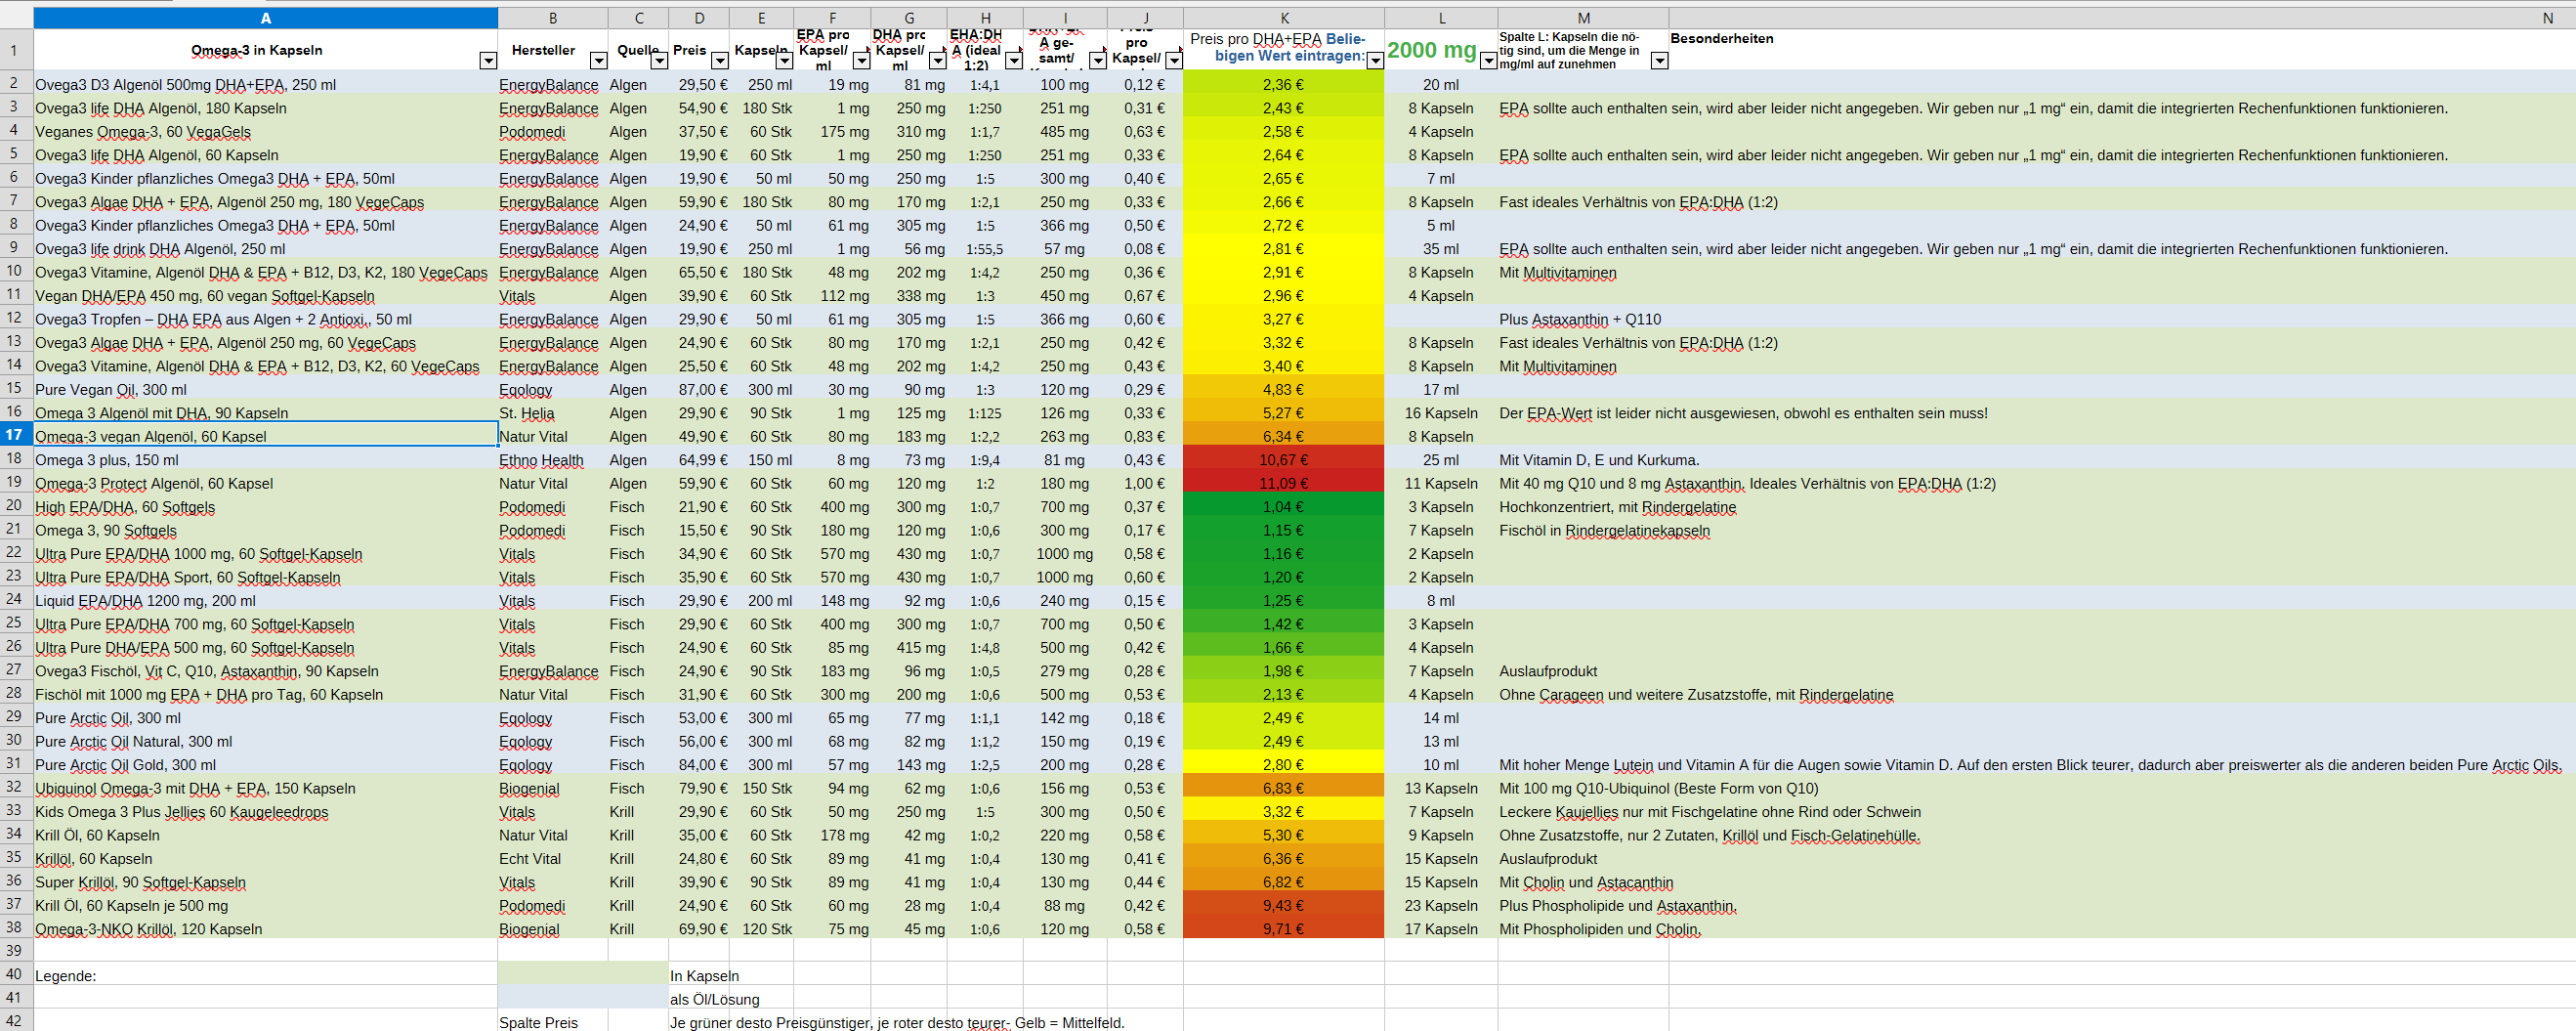Image resolution: width=2576 pixels, height=1031 pixels.
Task: Open the Preis column filter dropdown
Action: click(719, 61)
